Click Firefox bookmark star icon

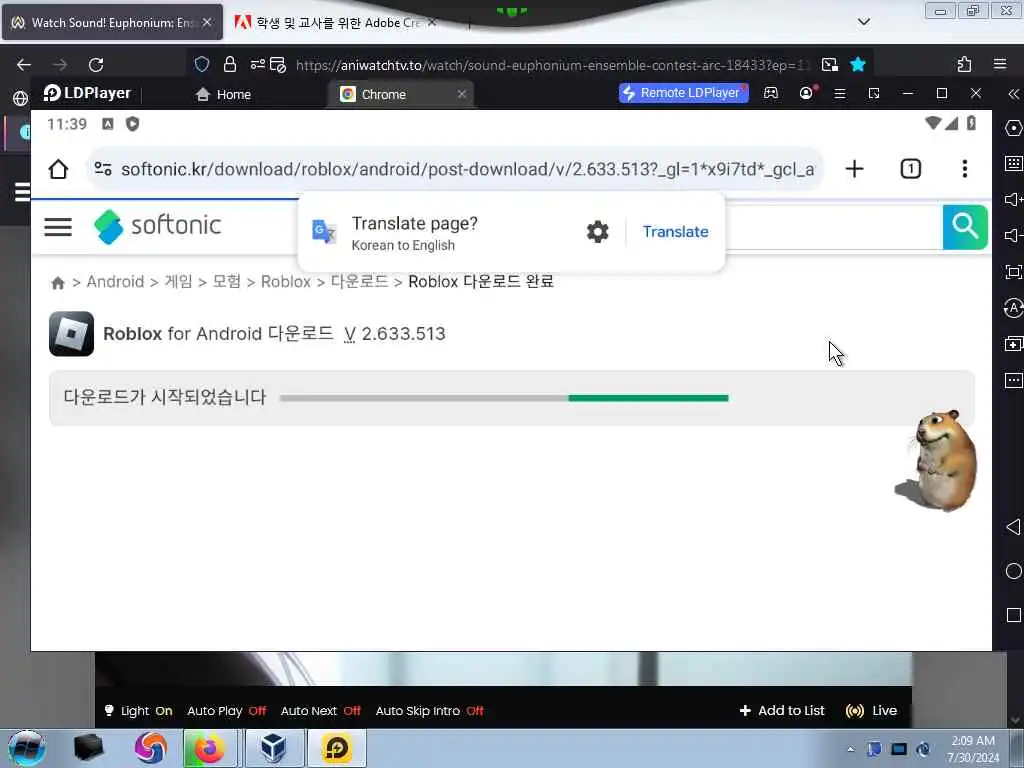point(857,64)
